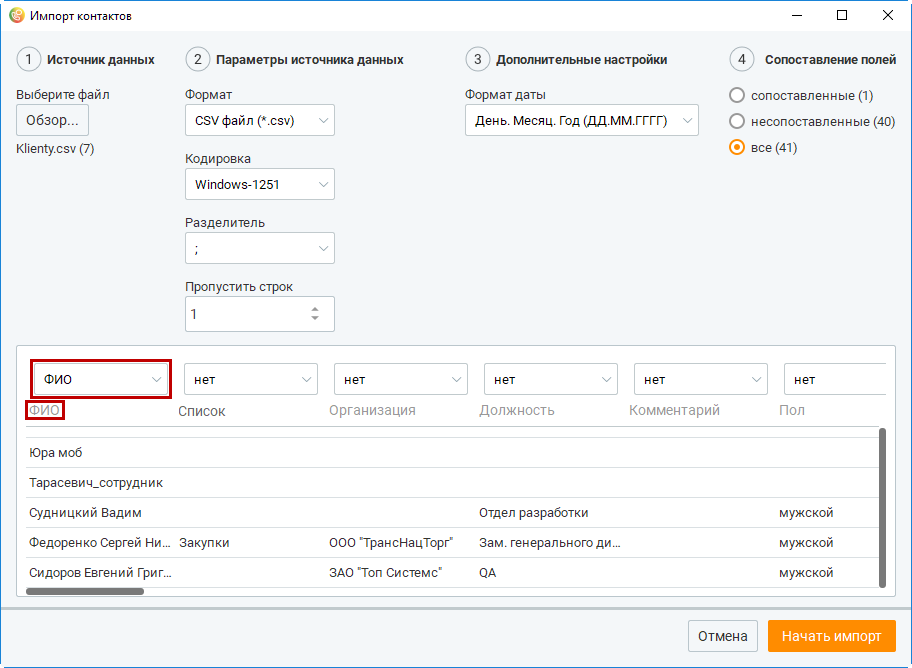Close the Импорт контактов window
This screenshot has width=912, height=668.
pyautogui.click(x=888, y=16)
